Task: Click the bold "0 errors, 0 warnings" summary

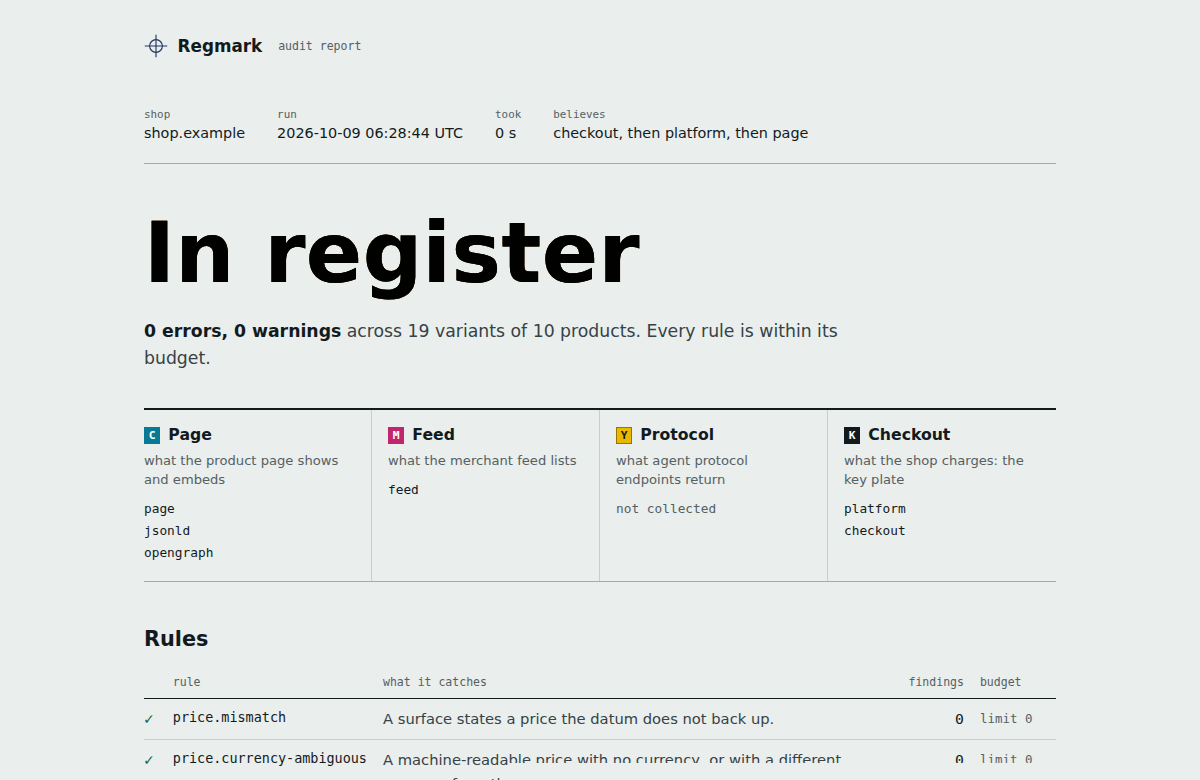Action: 243,331
